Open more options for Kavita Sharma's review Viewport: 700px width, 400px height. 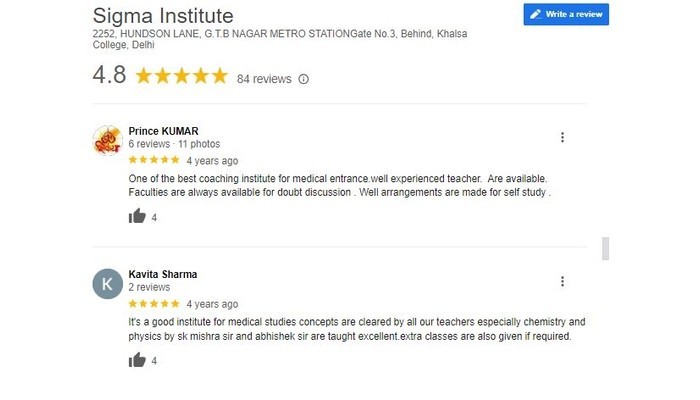point(562,281)
